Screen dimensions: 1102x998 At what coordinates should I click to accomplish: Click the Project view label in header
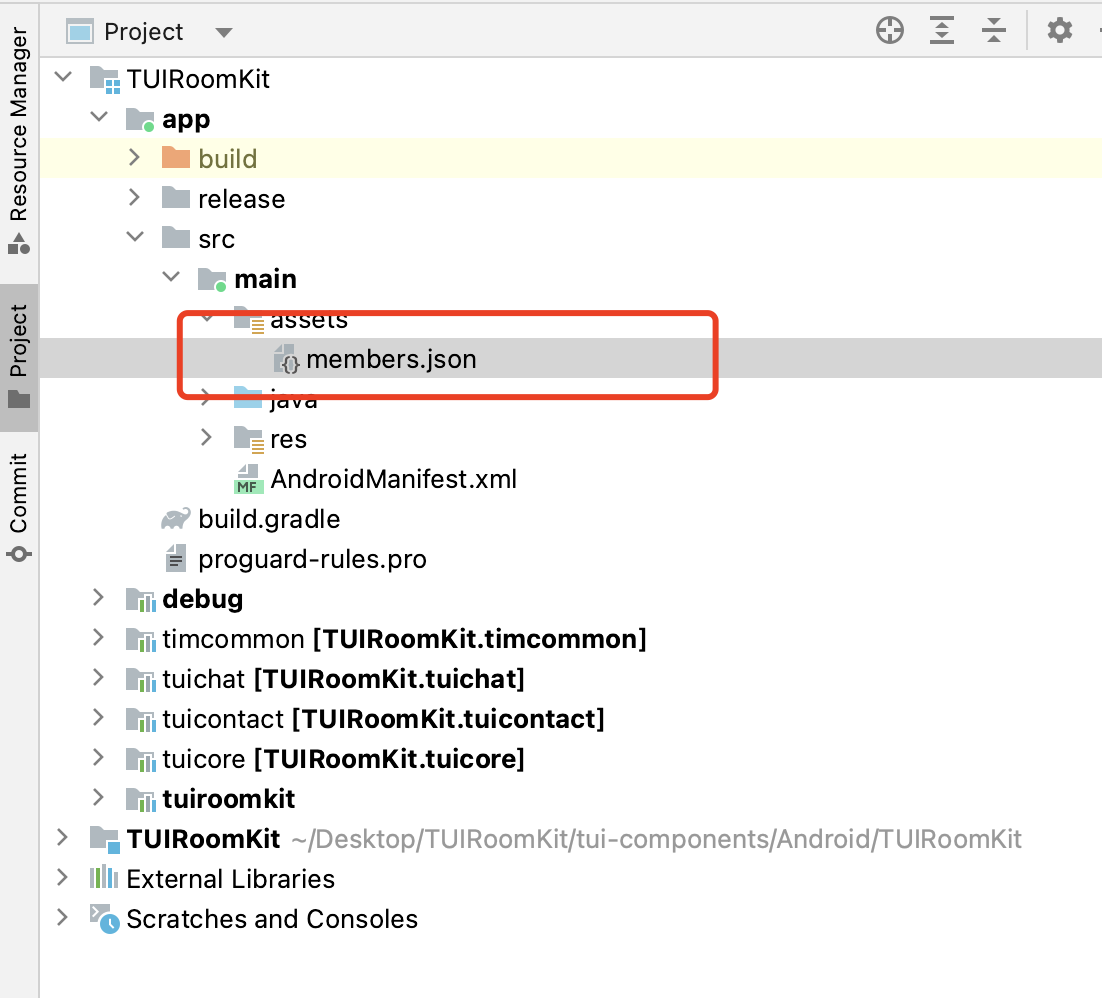click(143, 32)
